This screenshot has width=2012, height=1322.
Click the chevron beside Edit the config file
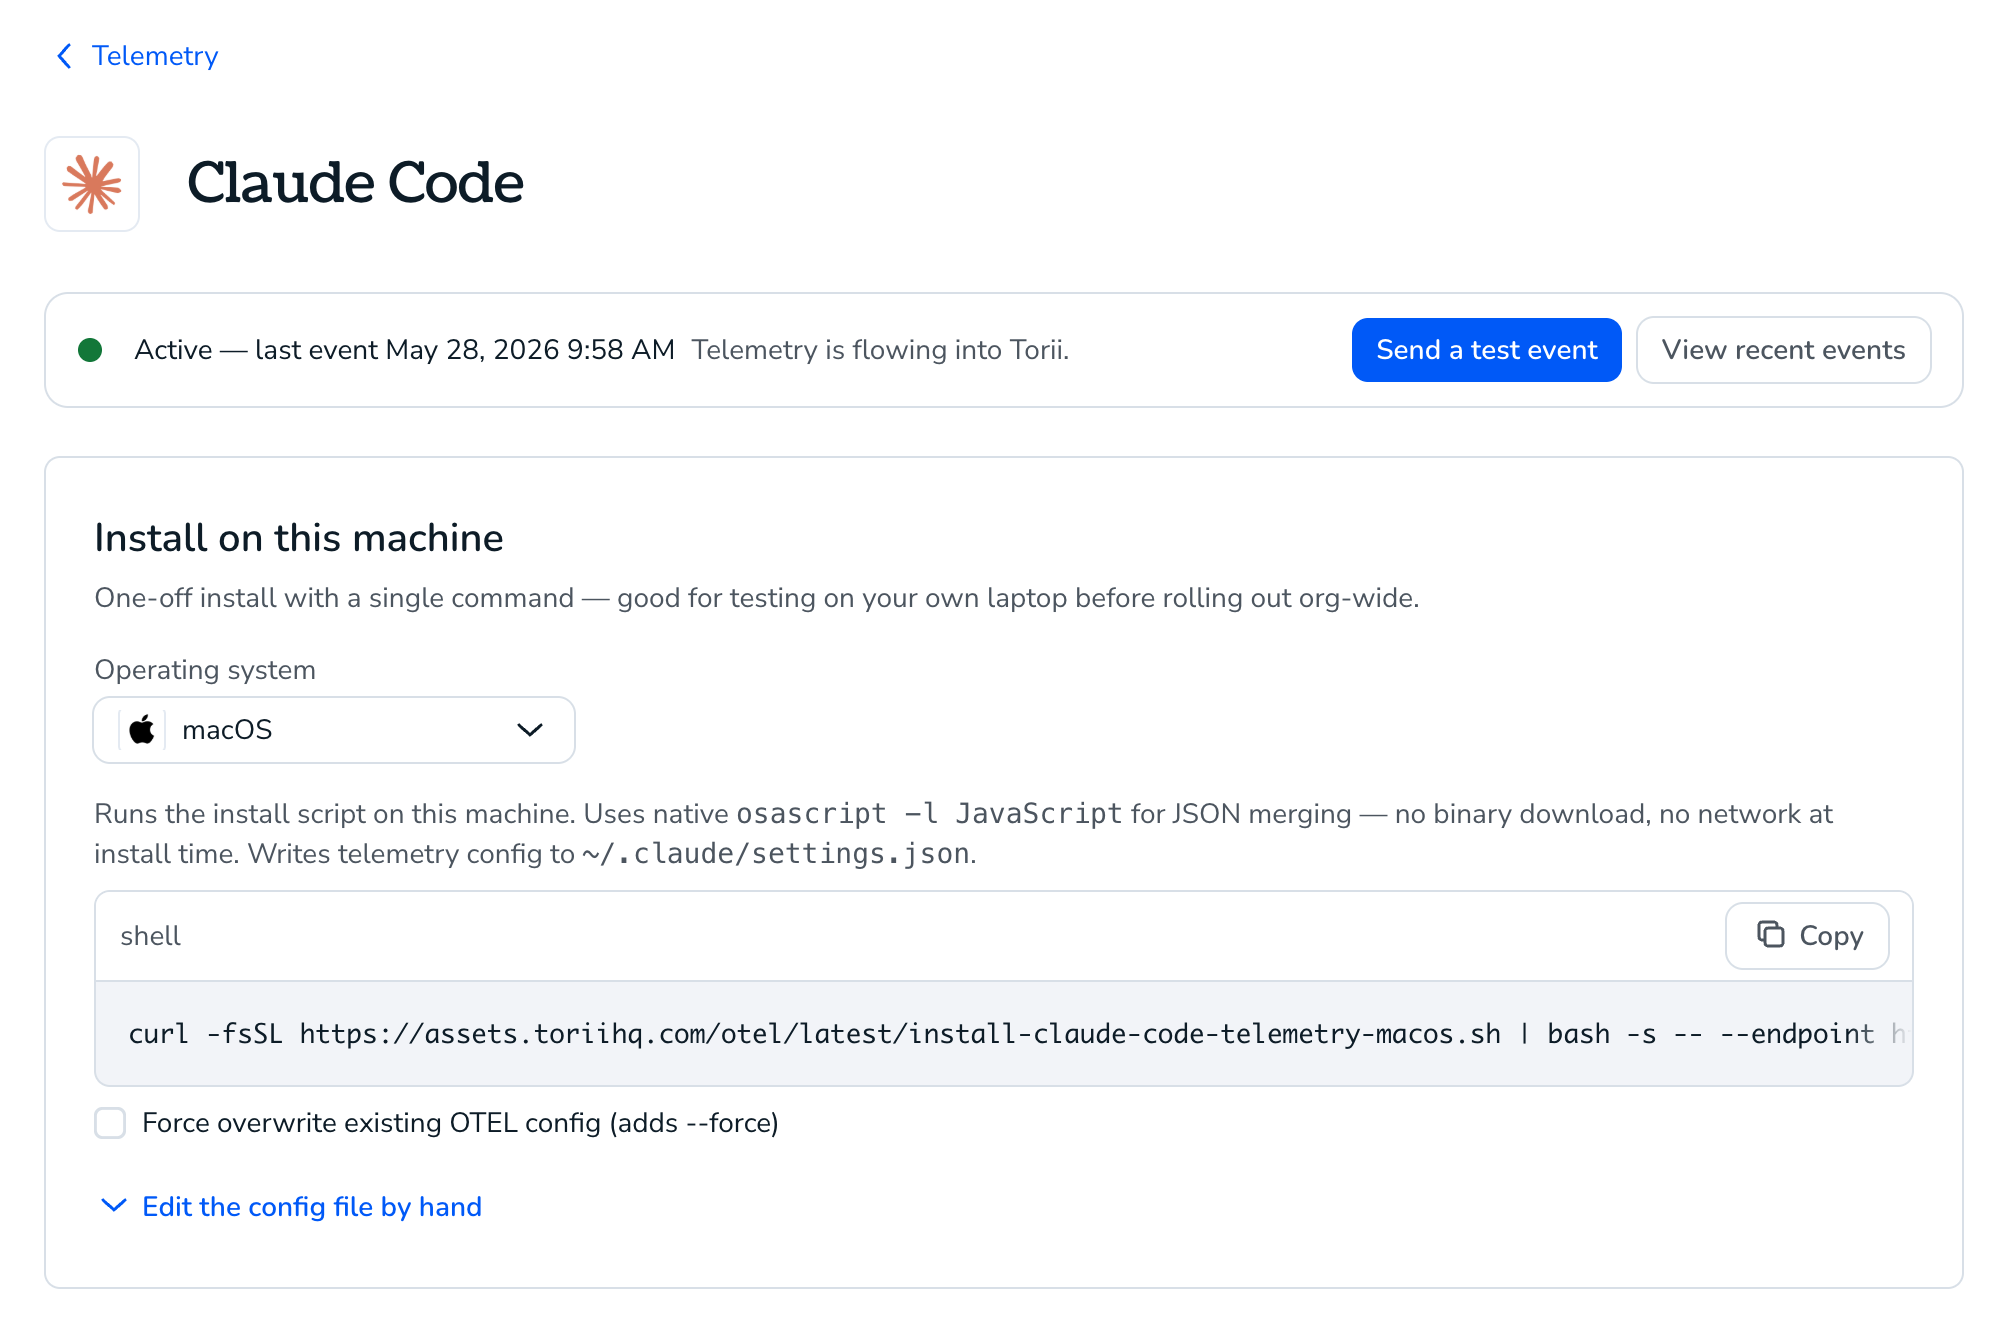114,1206
